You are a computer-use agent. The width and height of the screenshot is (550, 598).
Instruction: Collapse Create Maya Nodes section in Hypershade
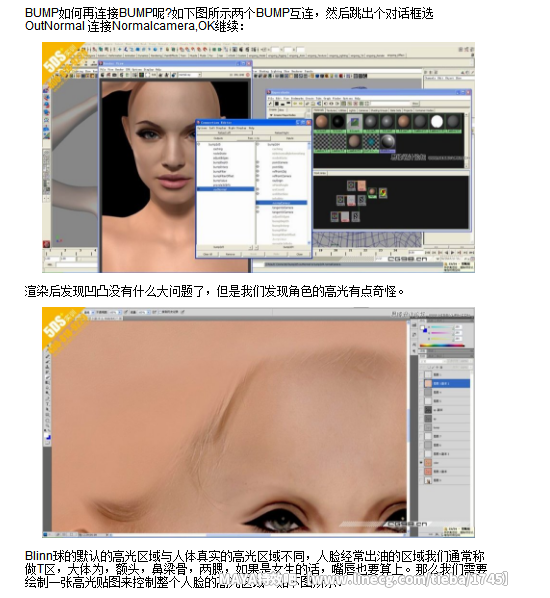(271, 115)
